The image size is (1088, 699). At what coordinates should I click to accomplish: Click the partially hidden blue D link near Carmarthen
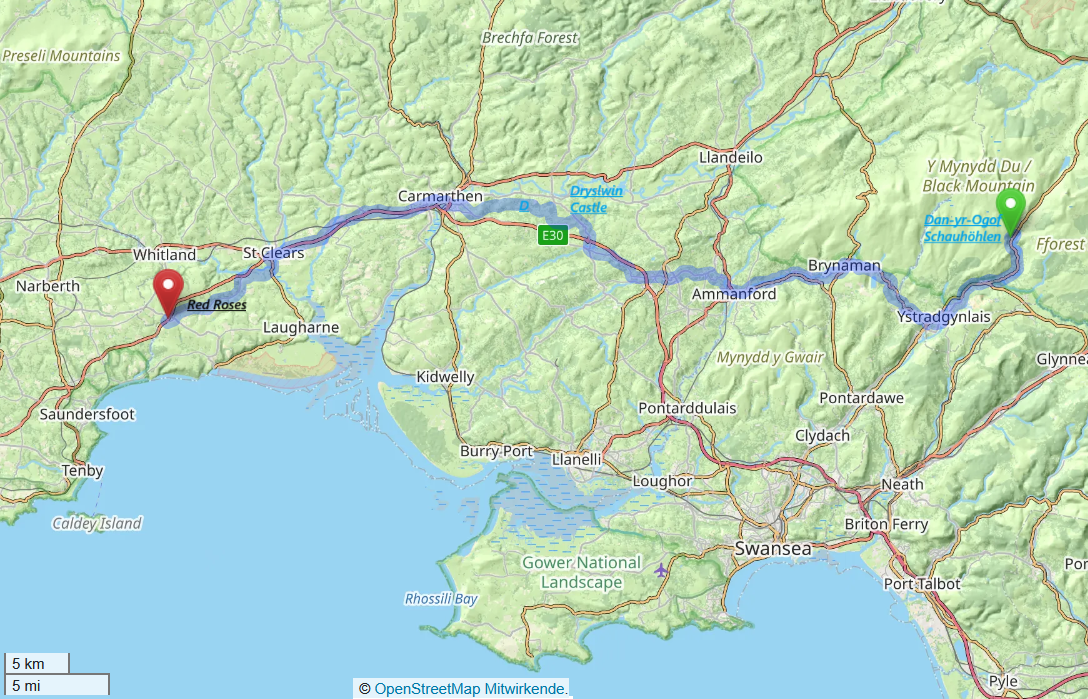(x=524, y=206)
